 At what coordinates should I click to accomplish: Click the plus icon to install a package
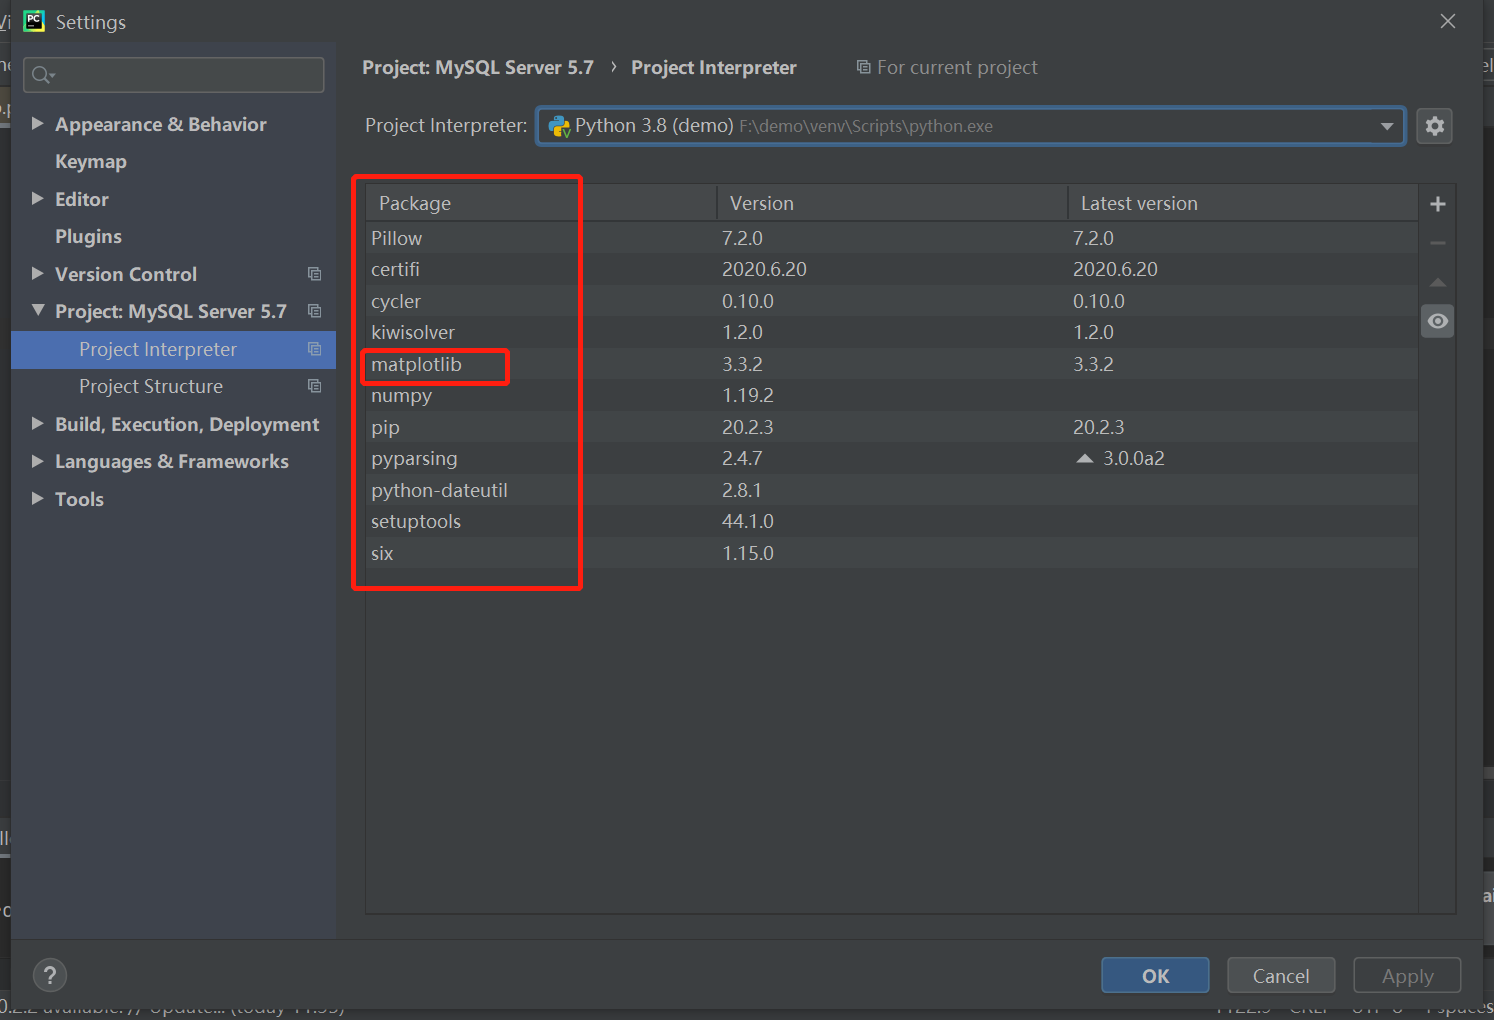click(1437, 203)
